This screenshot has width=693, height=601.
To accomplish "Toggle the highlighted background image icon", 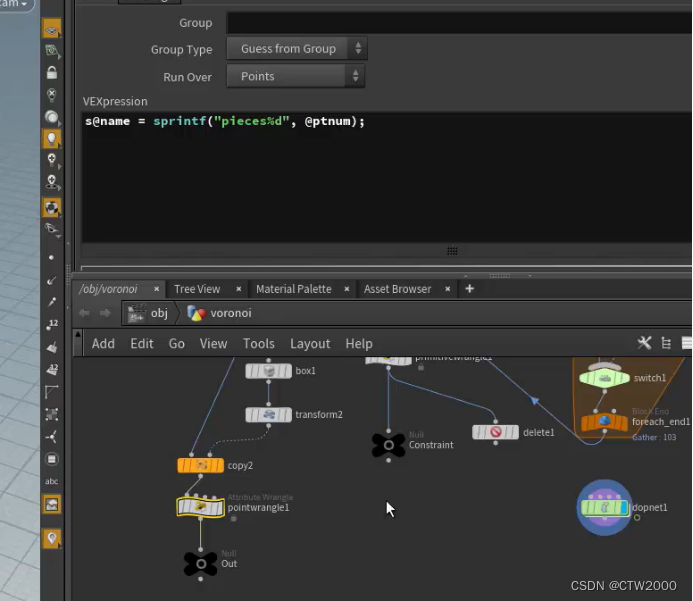I will pyautogui.click(x=51, y=504).
